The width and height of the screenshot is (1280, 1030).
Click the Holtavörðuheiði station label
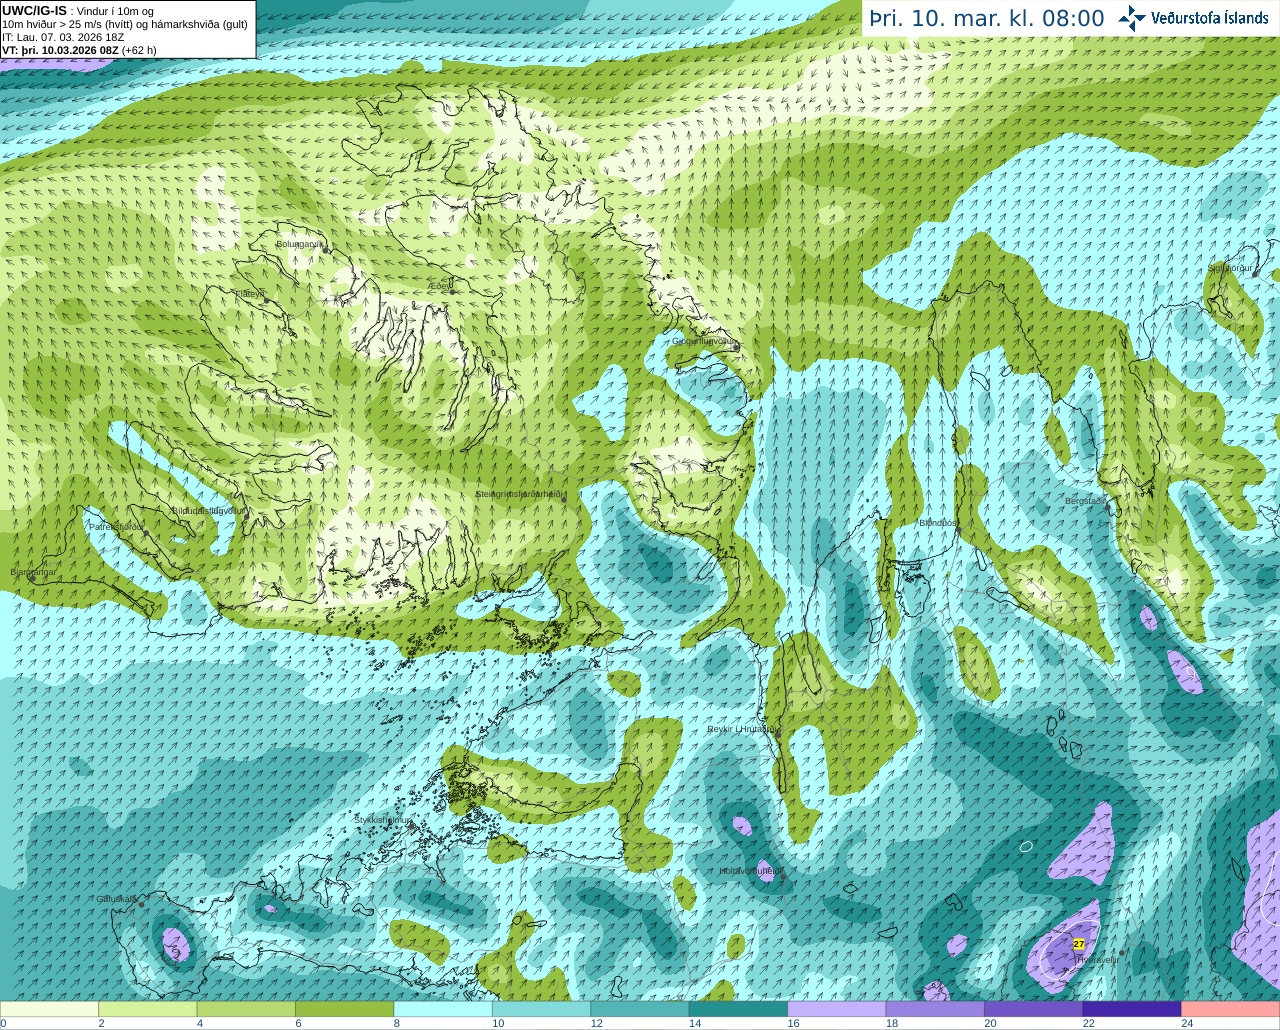click(x=751, y=871)
